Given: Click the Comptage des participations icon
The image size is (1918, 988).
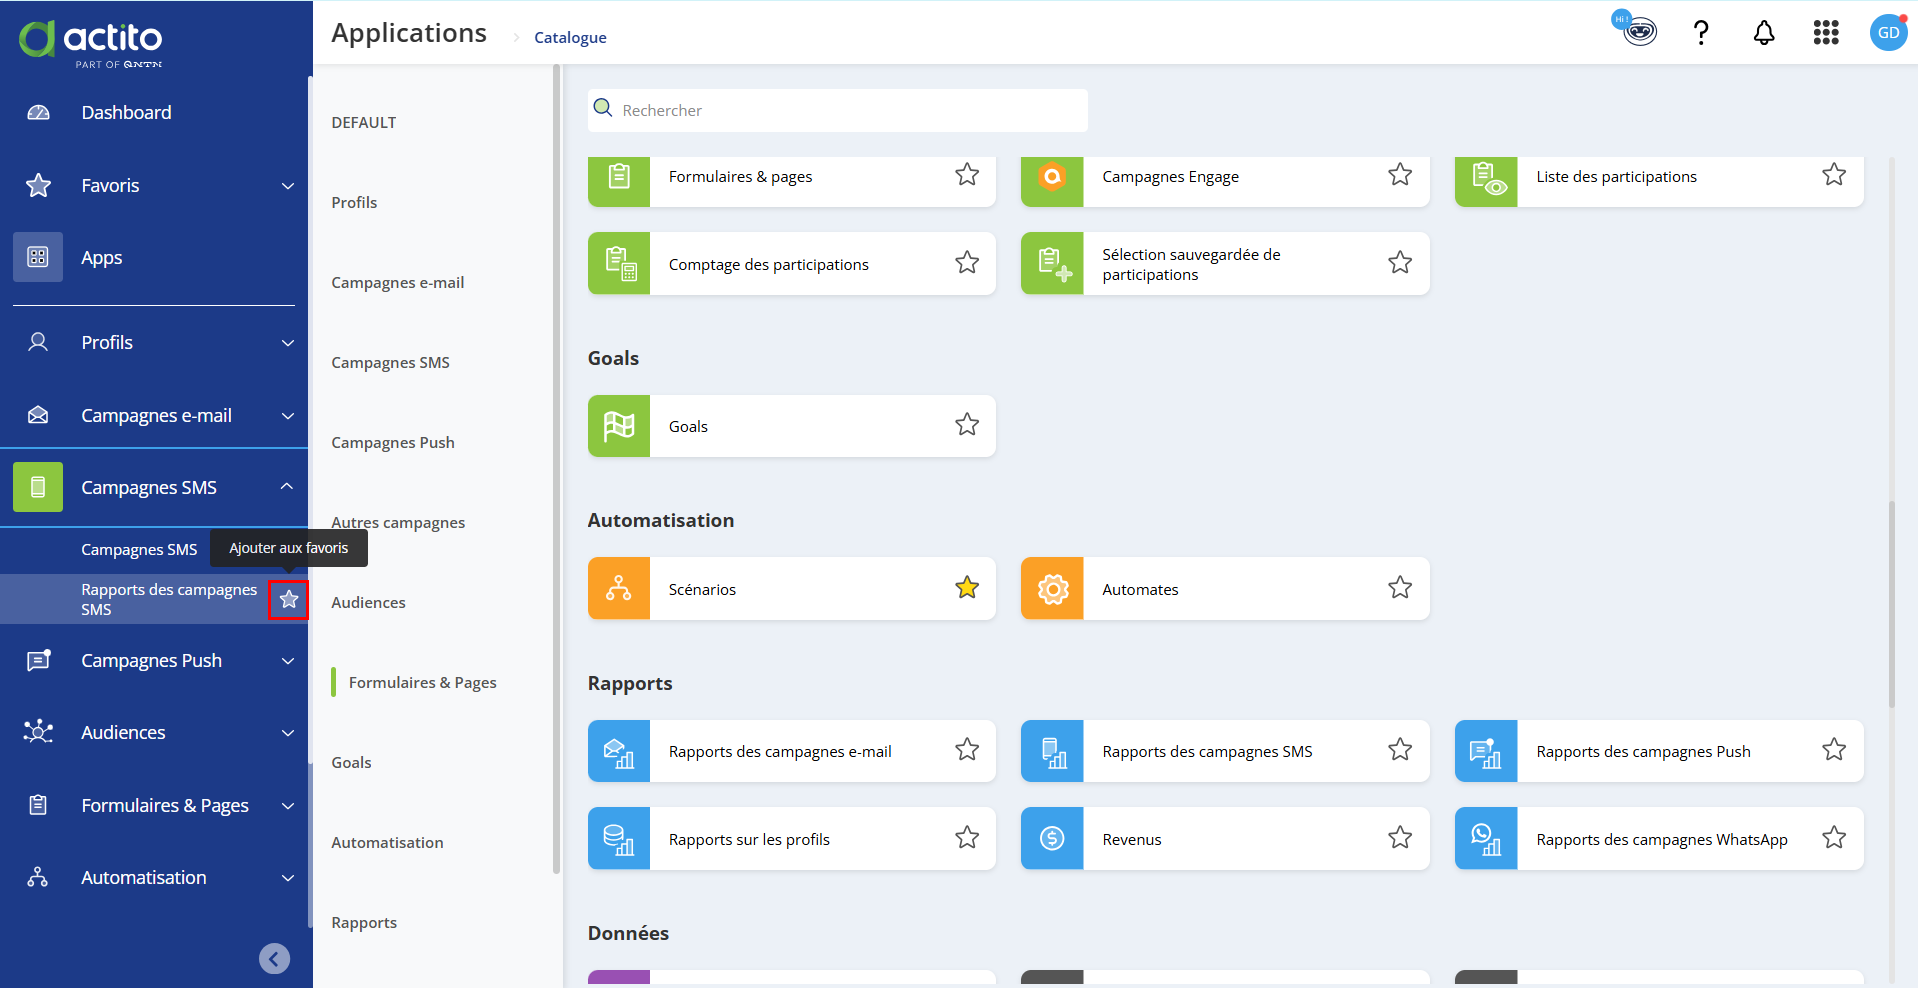Looking at the screenshot, I should click(619, 263).
